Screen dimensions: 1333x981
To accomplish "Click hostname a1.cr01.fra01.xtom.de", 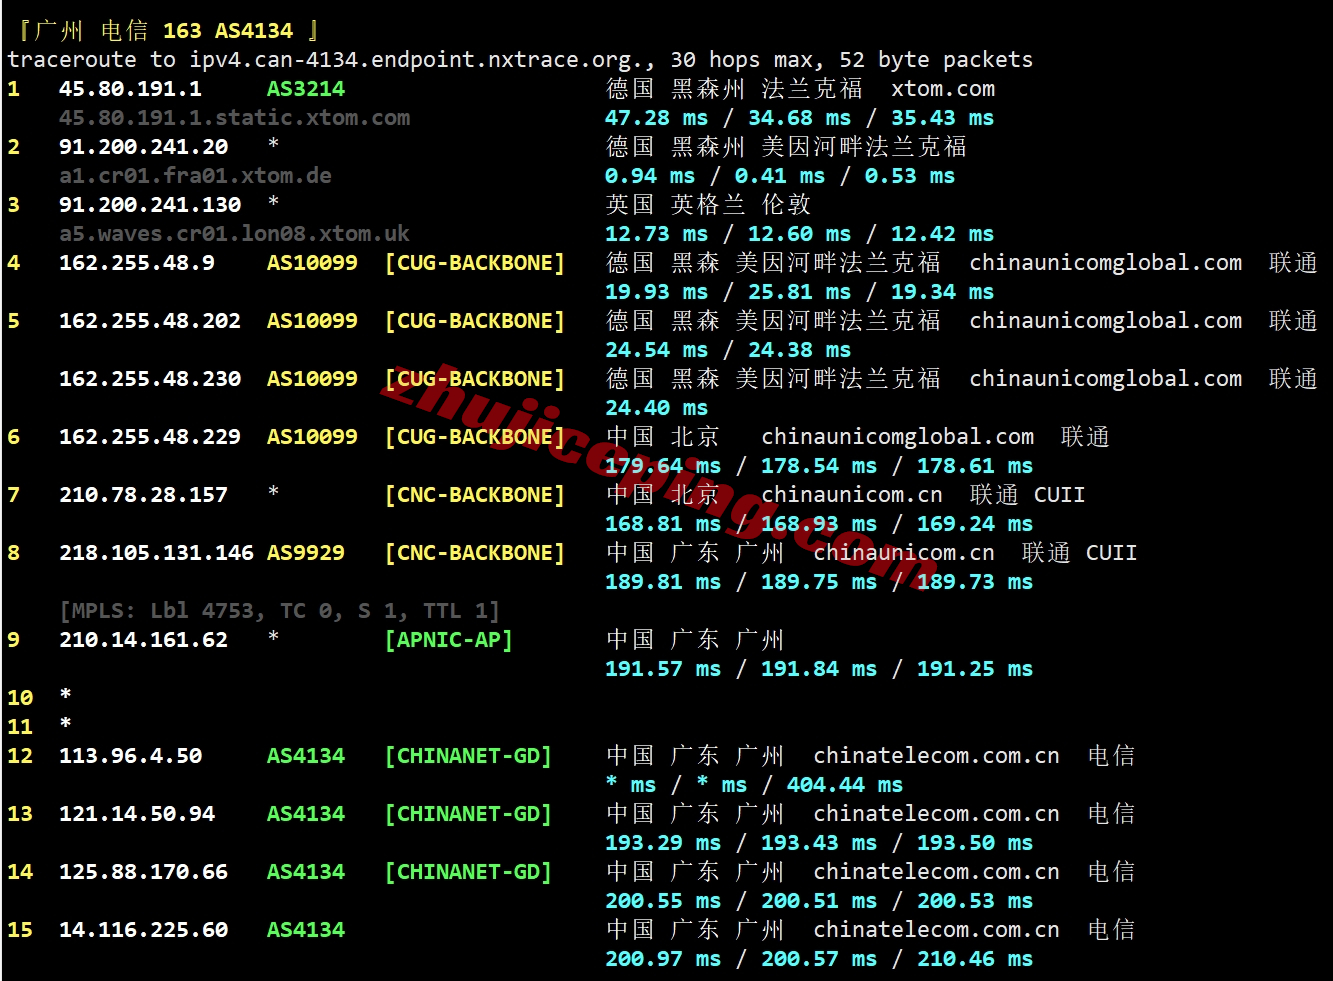I will click(x=195, y=176).
